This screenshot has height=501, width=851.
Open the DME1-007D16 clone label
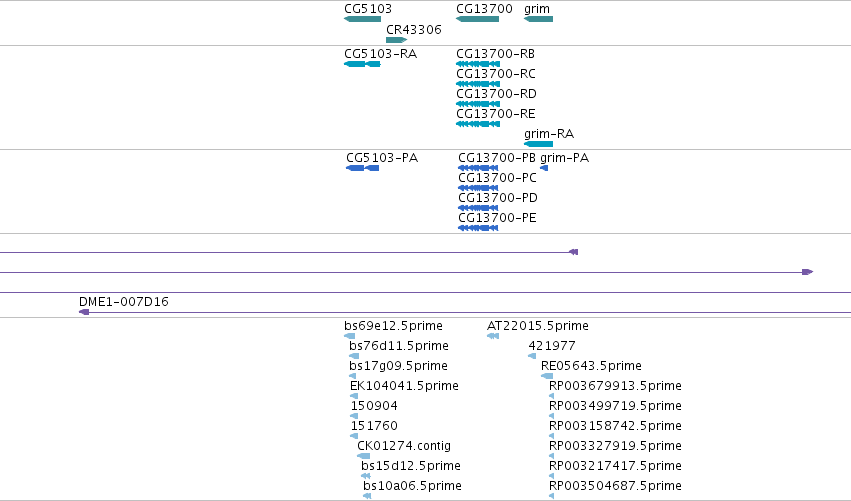pyautogui.click(x=124, y=302)
